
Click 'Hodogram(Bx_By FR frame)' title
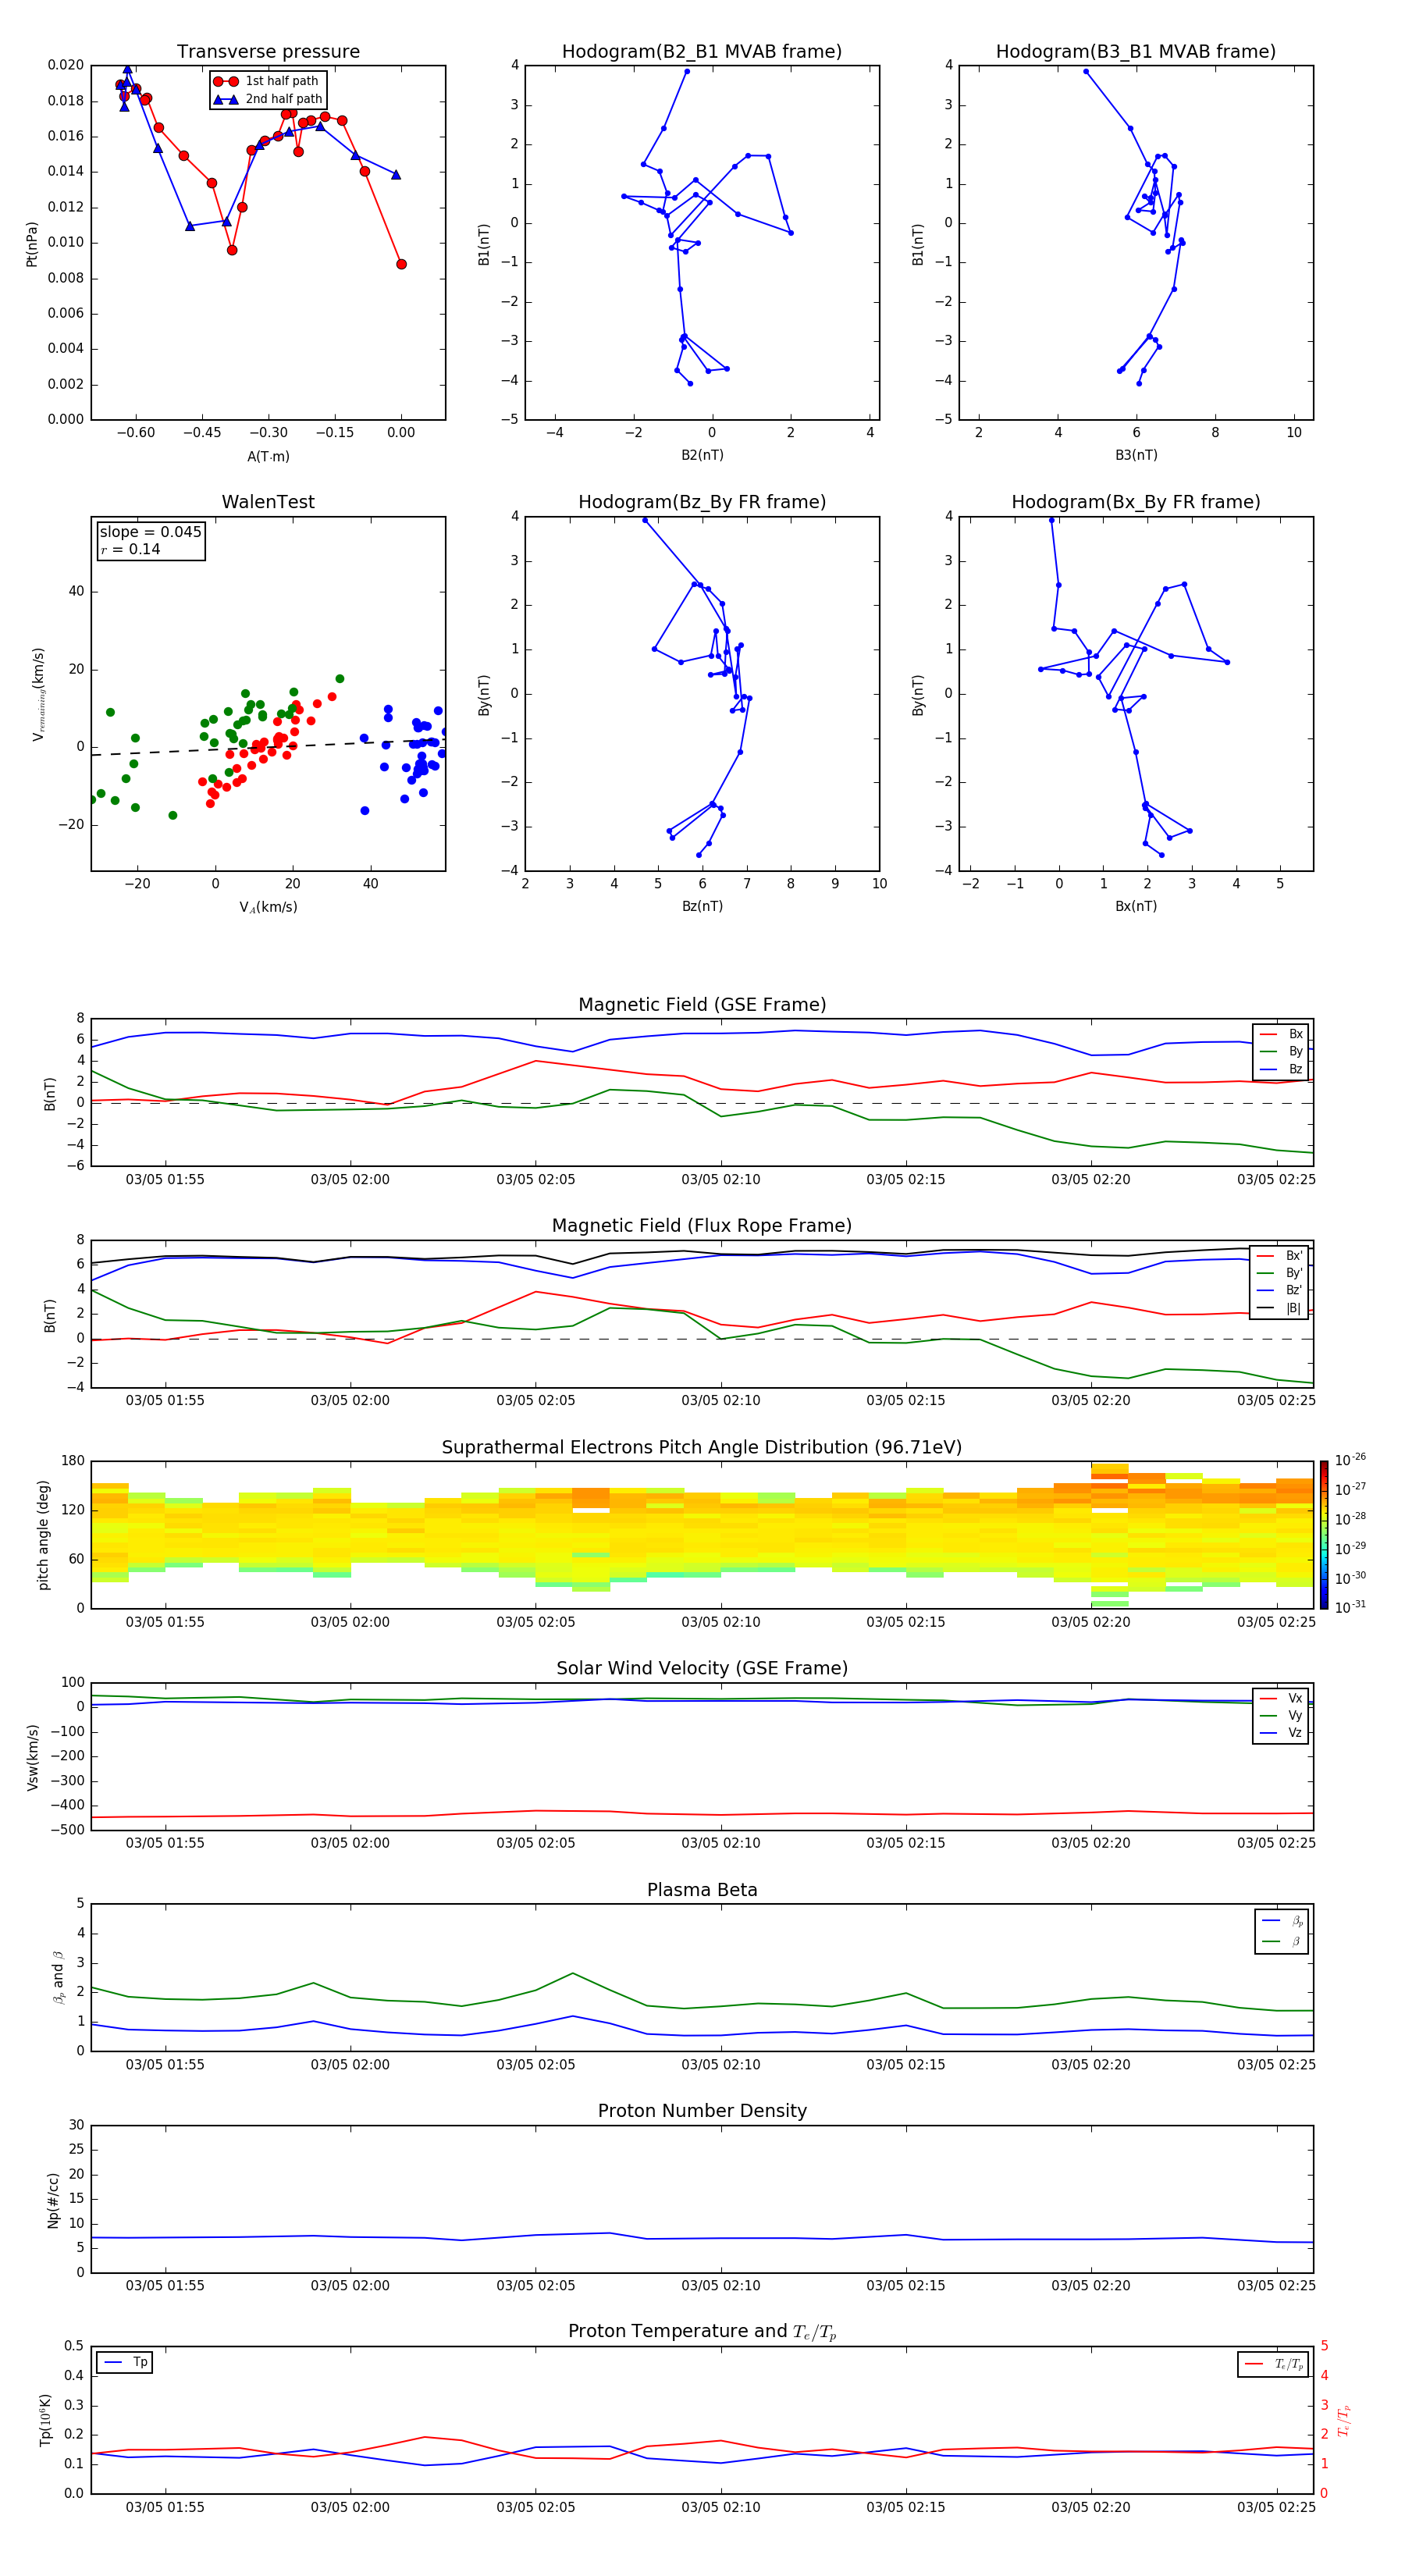(1136, 502)
